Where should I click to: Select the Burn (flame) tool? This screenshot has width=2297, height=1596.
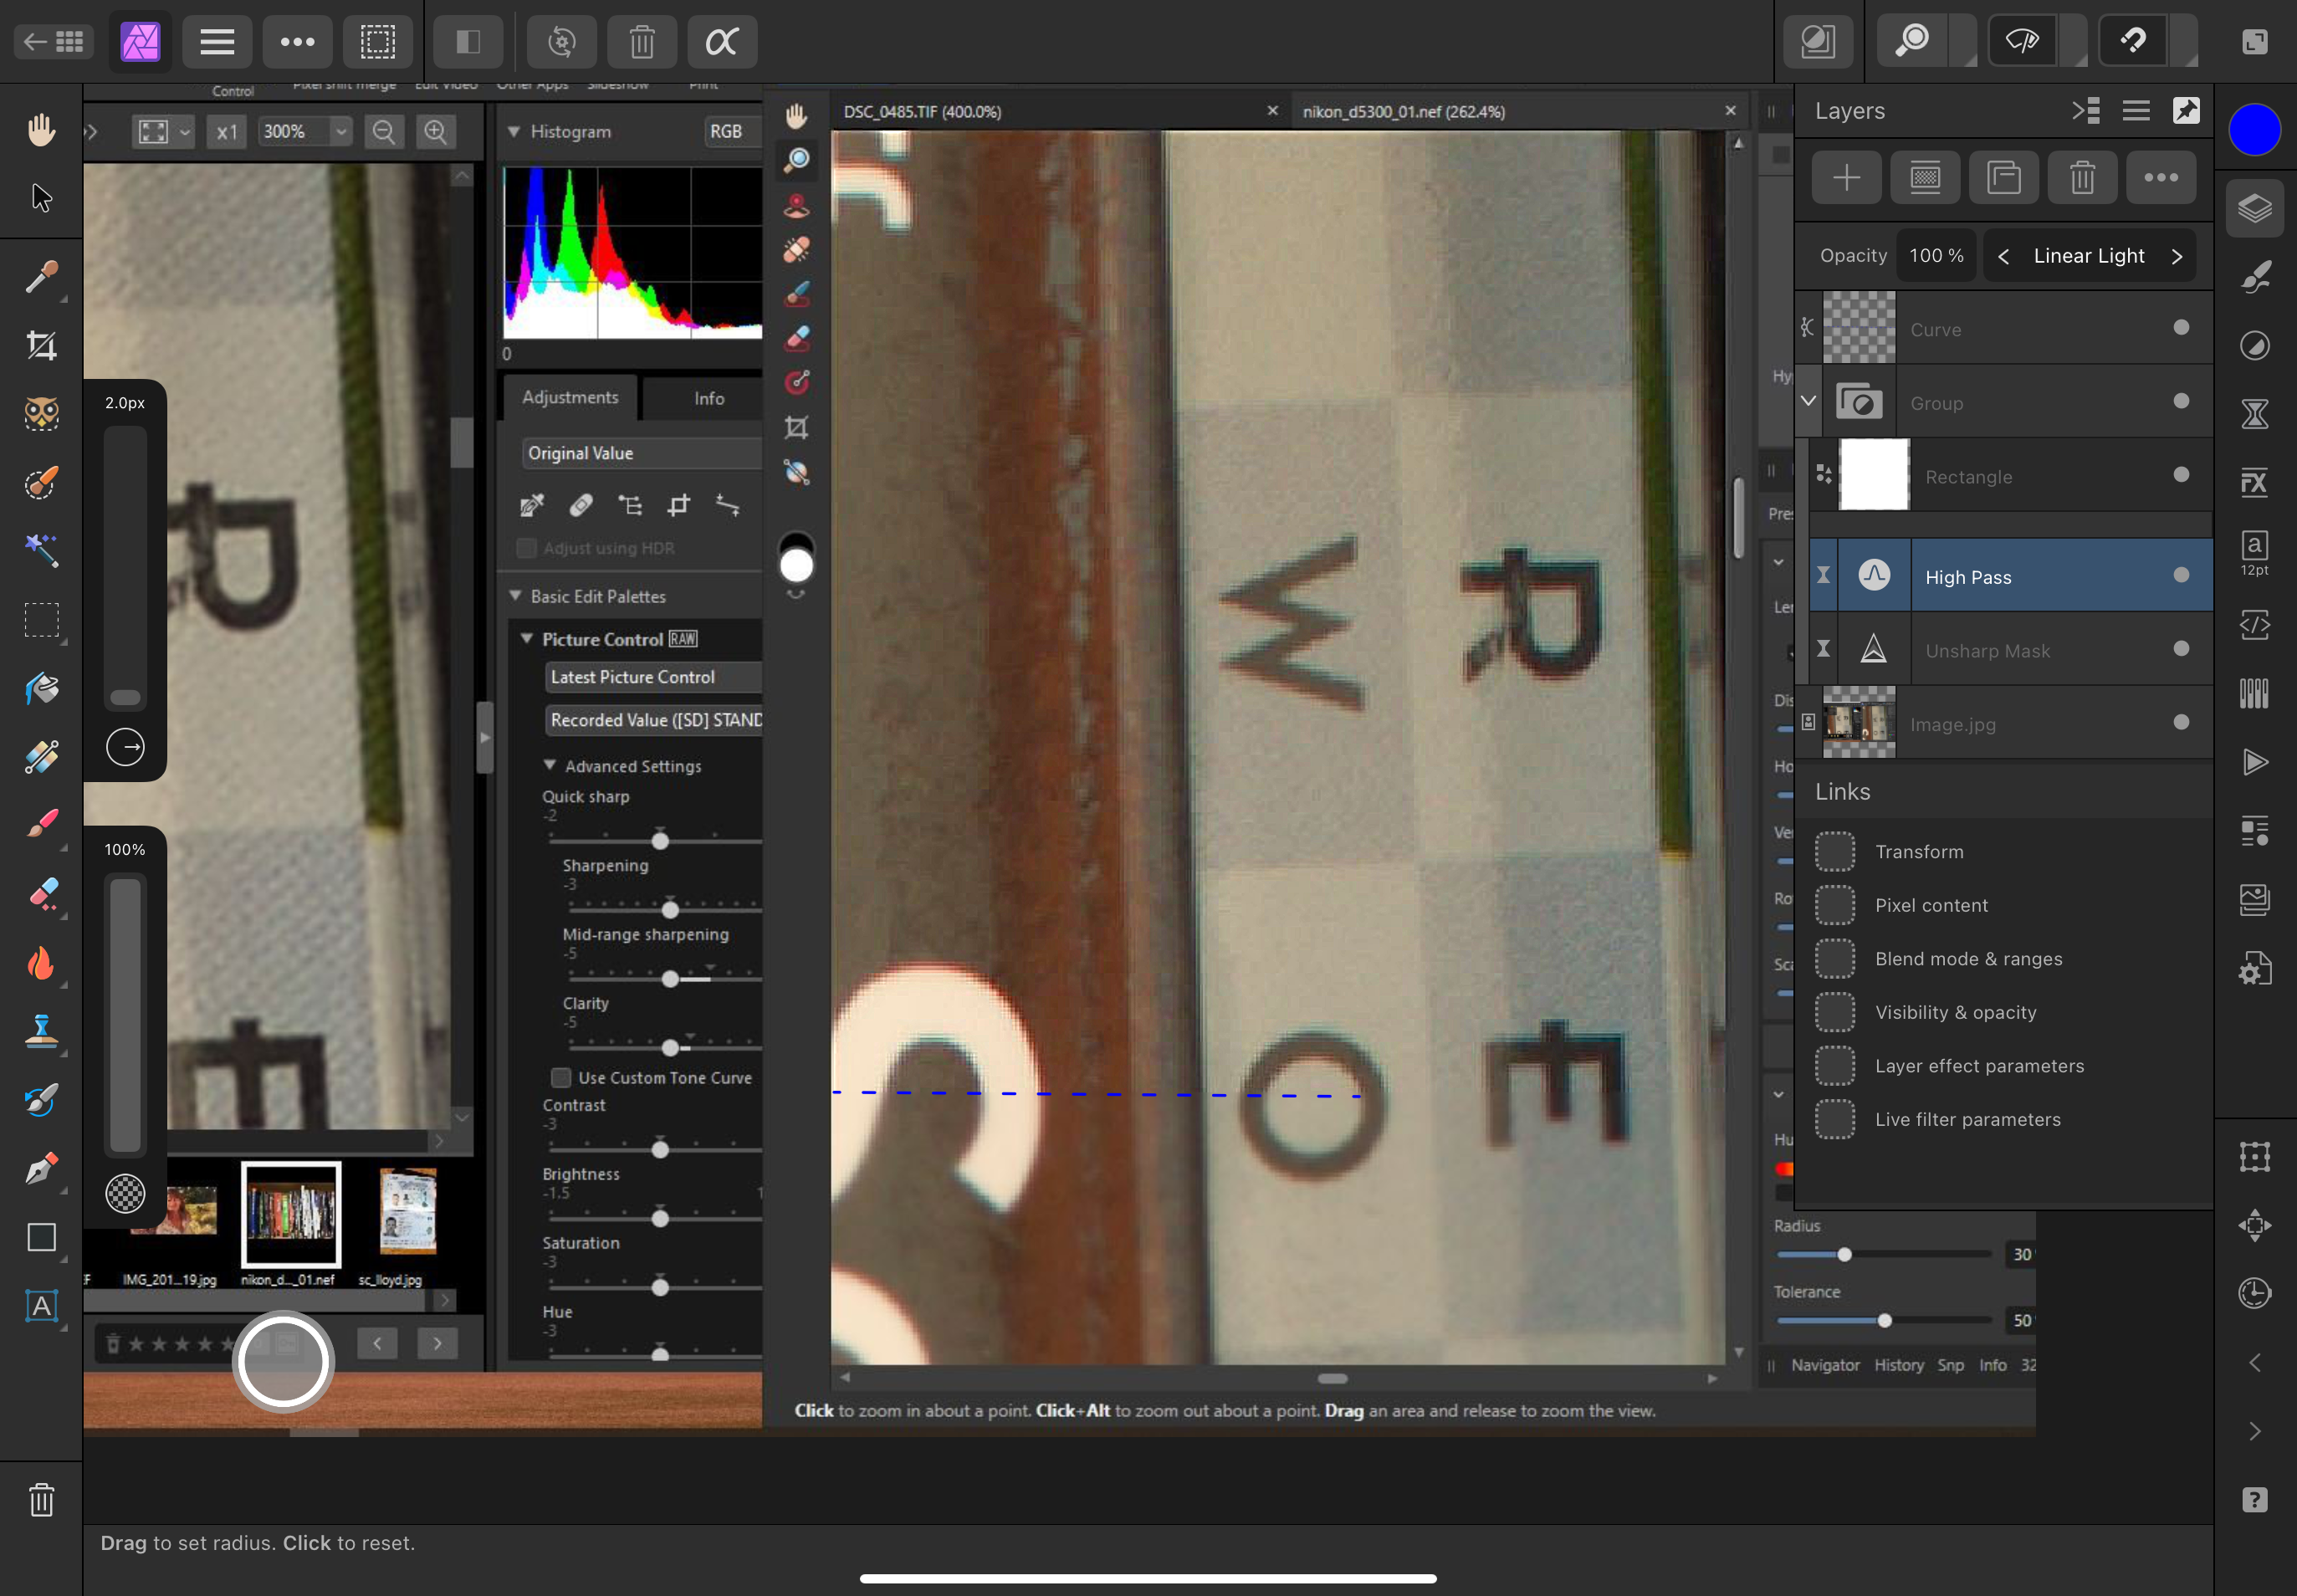pos(41,963)
